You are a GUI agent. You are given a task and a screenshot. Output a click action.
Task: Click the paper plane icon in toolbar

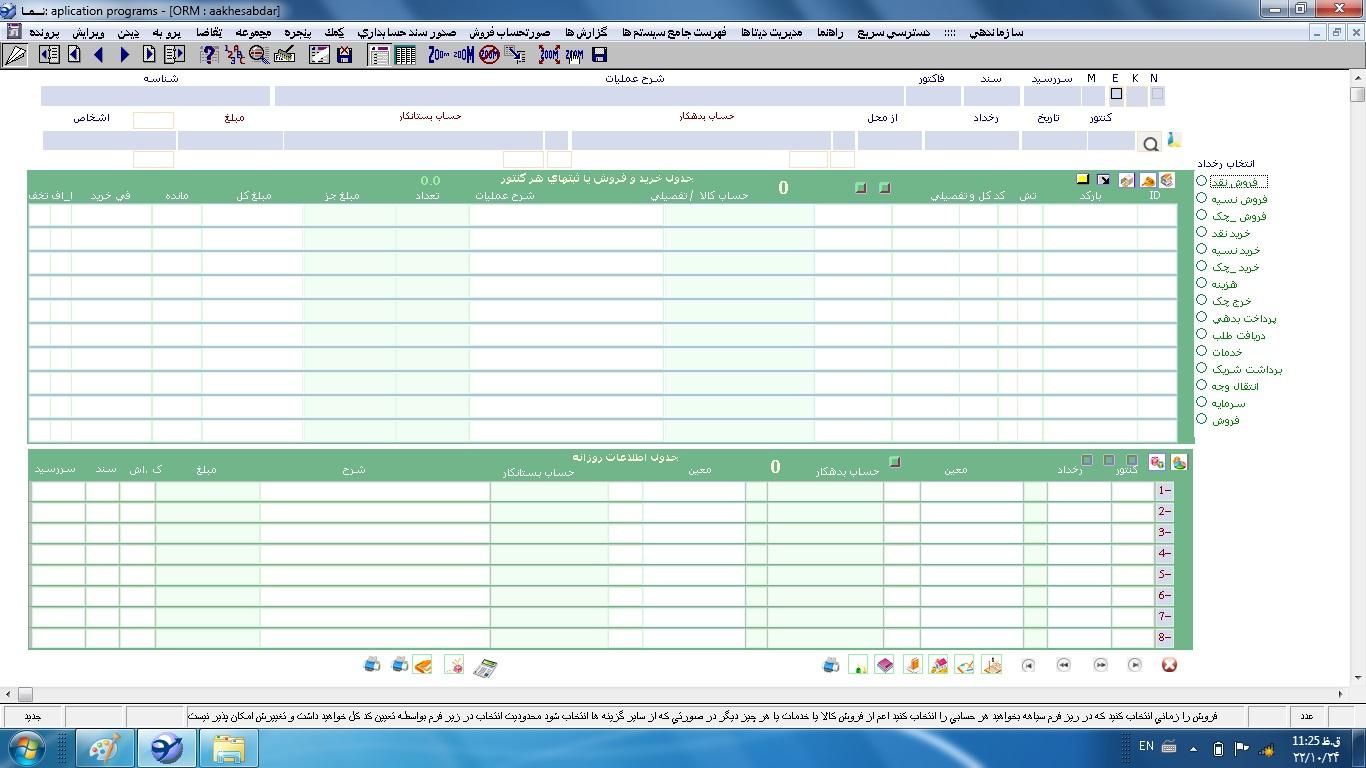15,55
